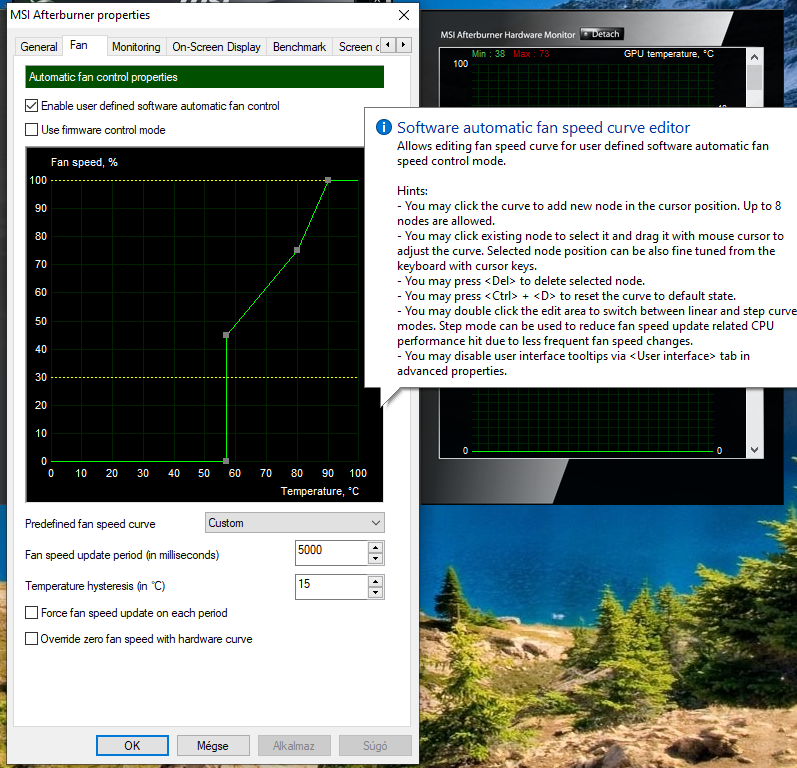Viewport: 797px width, 768px height.
Task: Select the fan curve node at 45% speed
Action: click(226, 335)
